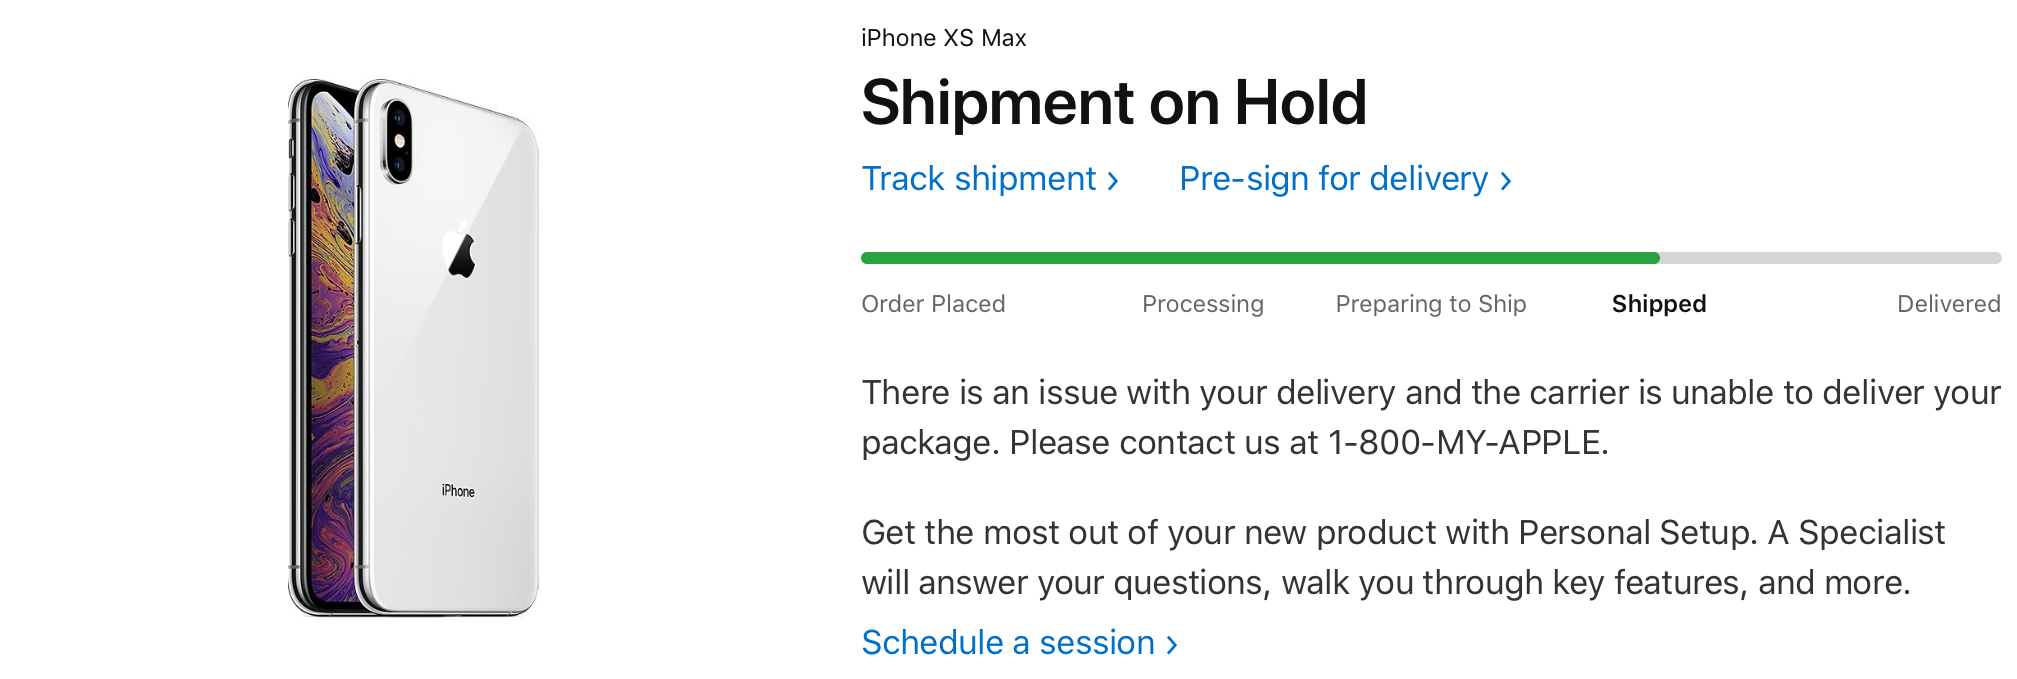2017x679 pixels.
Task: Click the Shipment on Hold heading
Action: [1113, 102]
